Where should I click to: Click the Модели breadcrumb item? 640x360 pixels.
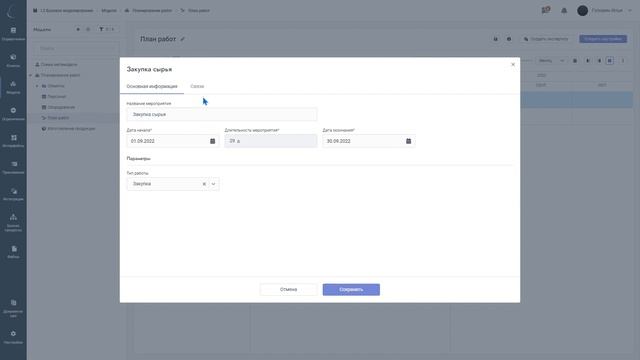tap(109, 11)
